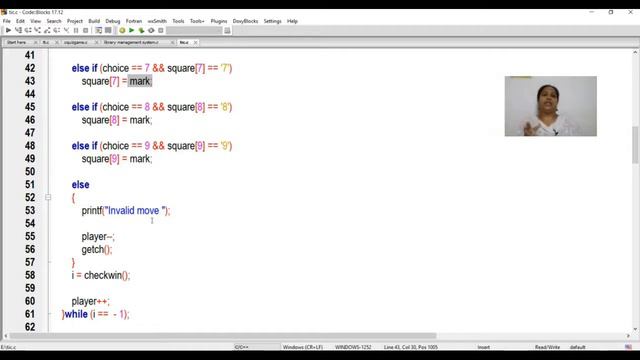Close the library management system.c tab
This screenshot has width=640, height=360.
point(172,42)
